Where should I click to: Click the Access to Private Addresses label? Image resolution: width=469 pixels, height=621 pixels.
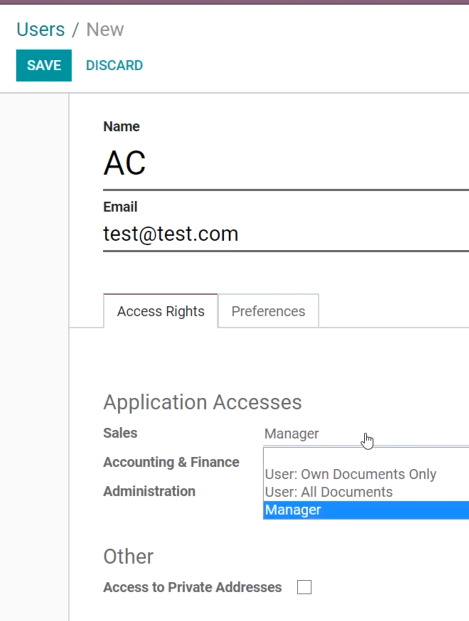(x=193, y=587)
